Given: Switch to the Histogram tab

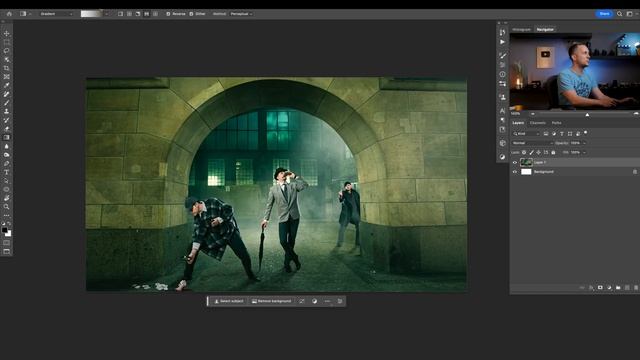Looking at the screenshot, I should (x=521, y=29).
